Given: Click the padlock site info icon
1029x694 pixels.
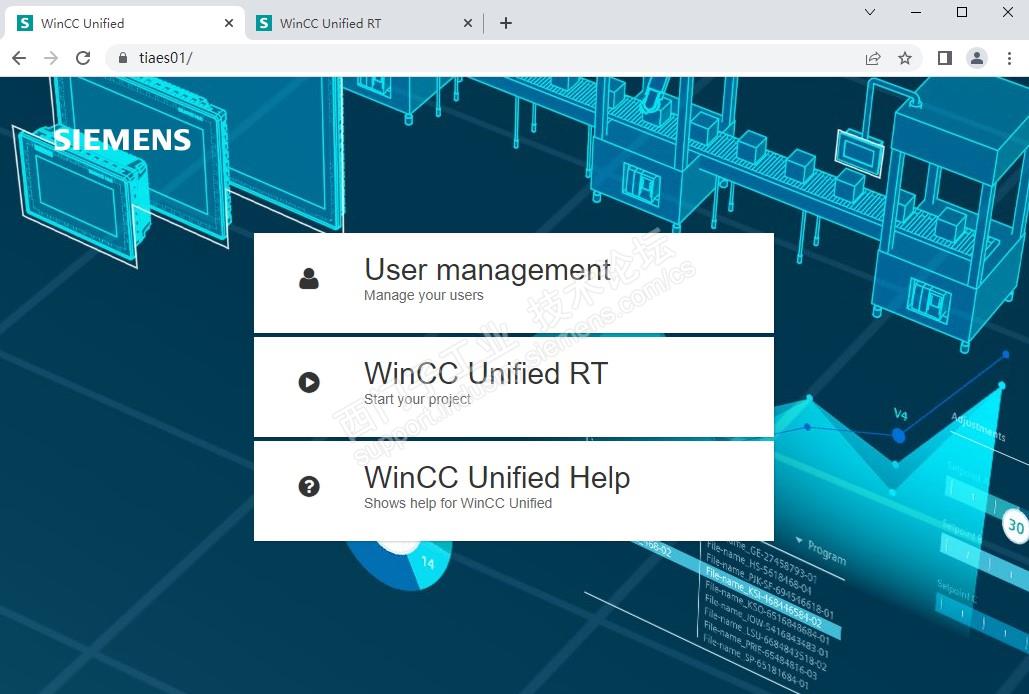Looking at the screenshot, I should pos(123,58).
